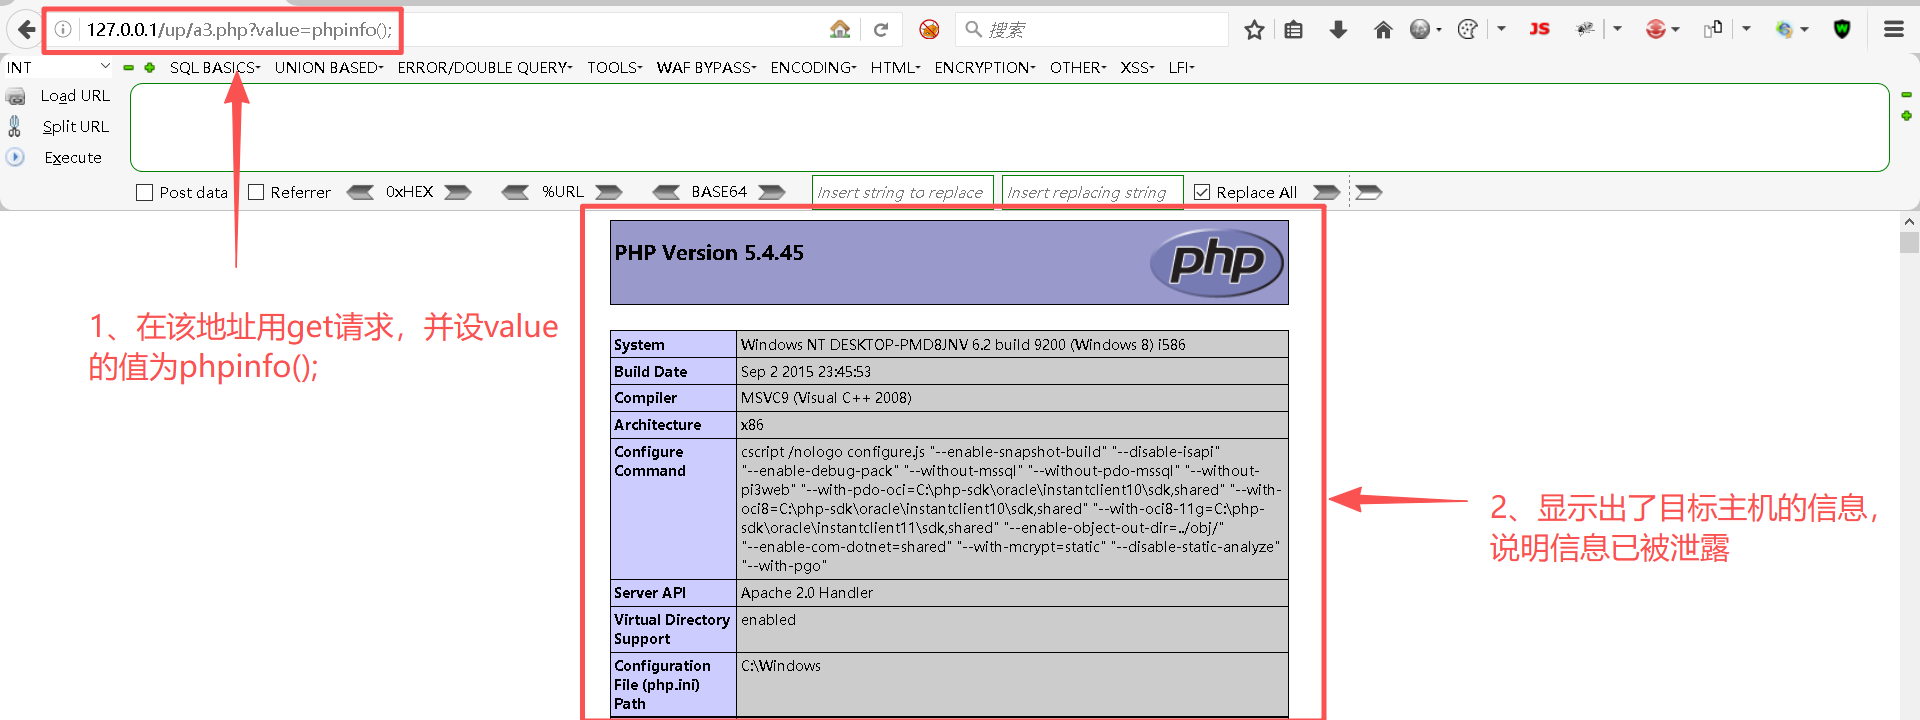Click the white arrow after dotted divider

tap(1369, 192)
